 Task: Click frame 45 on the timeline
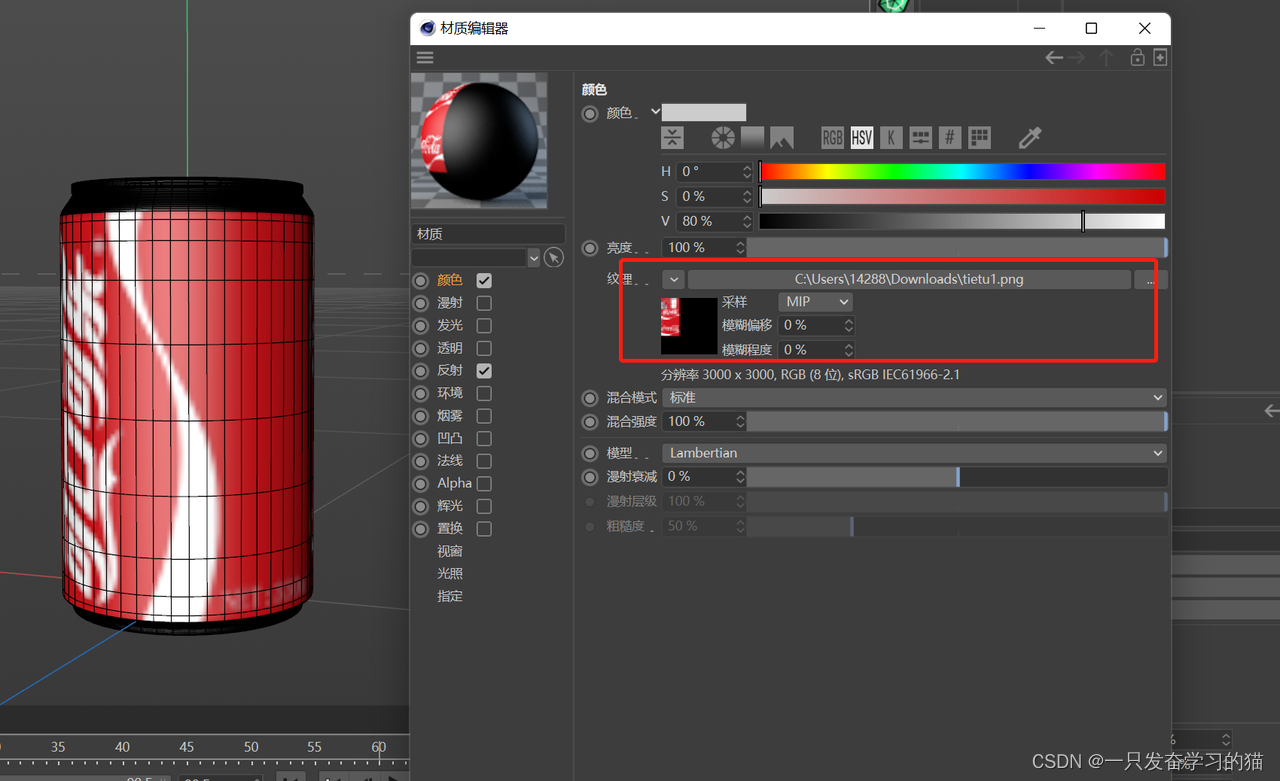tap(187, 747)
